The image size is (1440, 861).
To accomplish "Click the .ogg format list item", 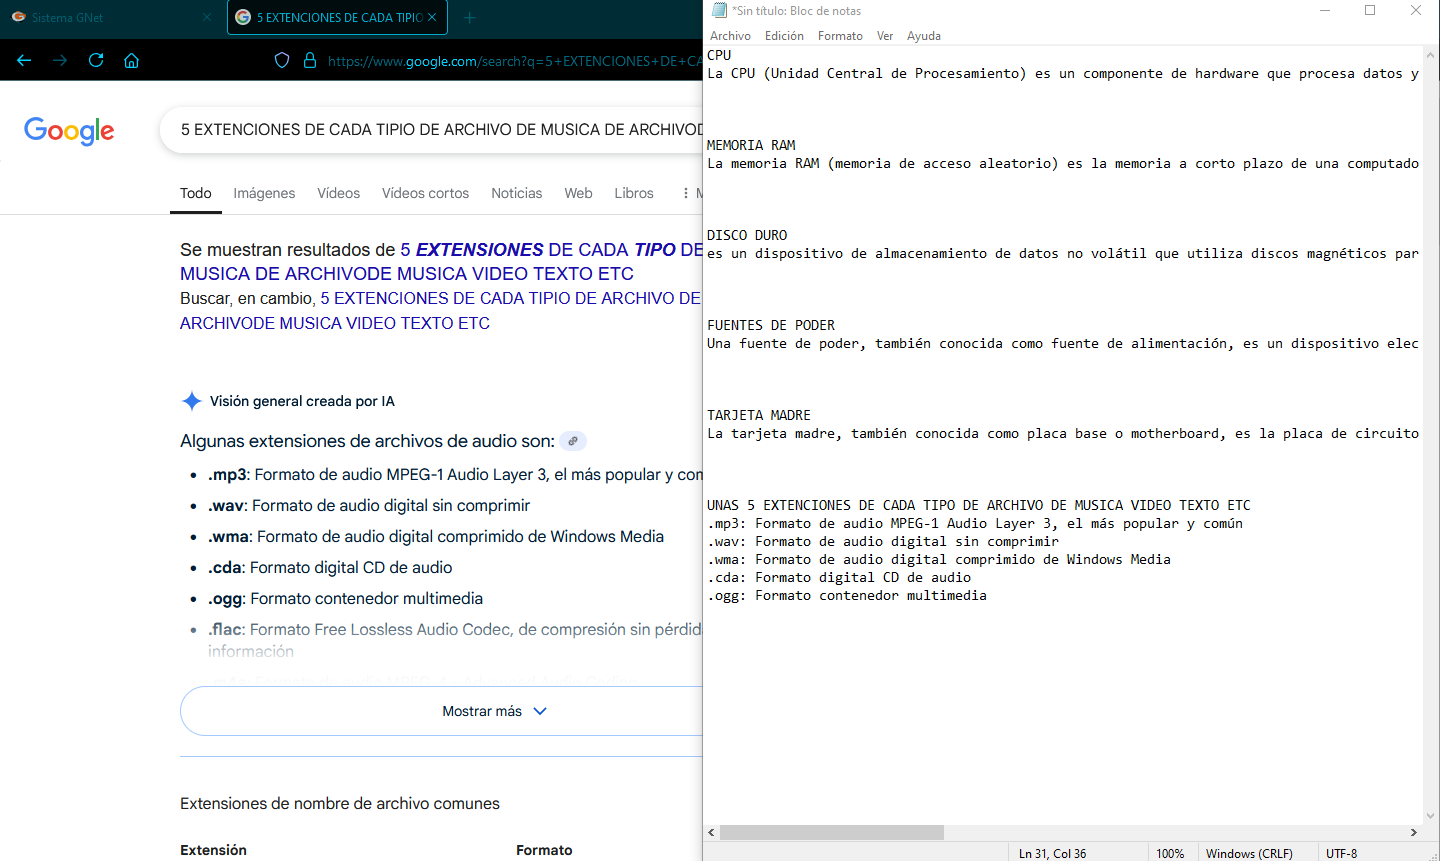I will (x=345, y=598).
